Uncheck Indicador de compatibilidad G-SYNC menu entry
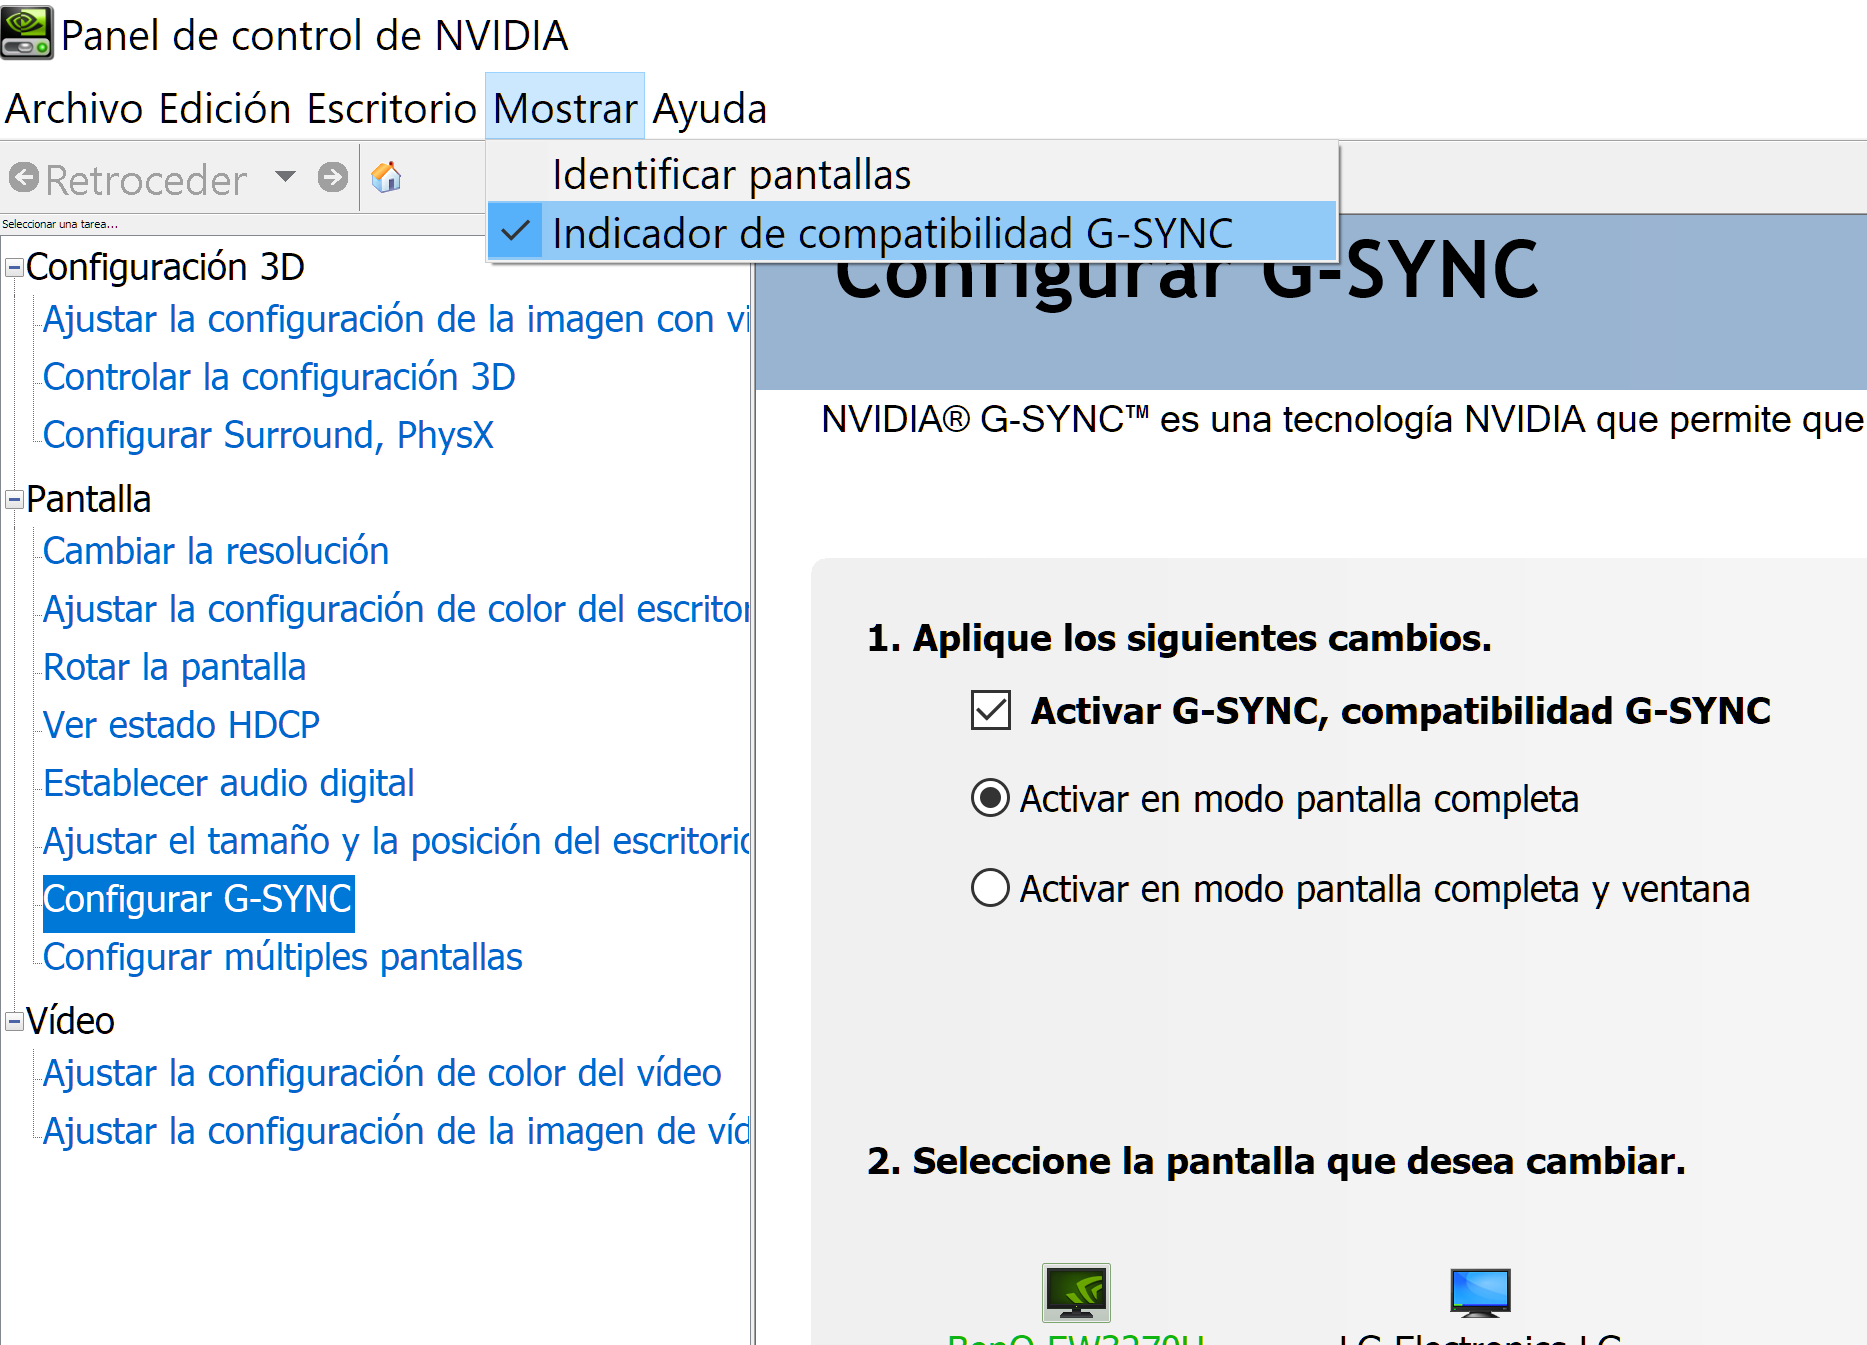Image resolution: width=1867 pixels, height=1345 pixels. [912, 232]
